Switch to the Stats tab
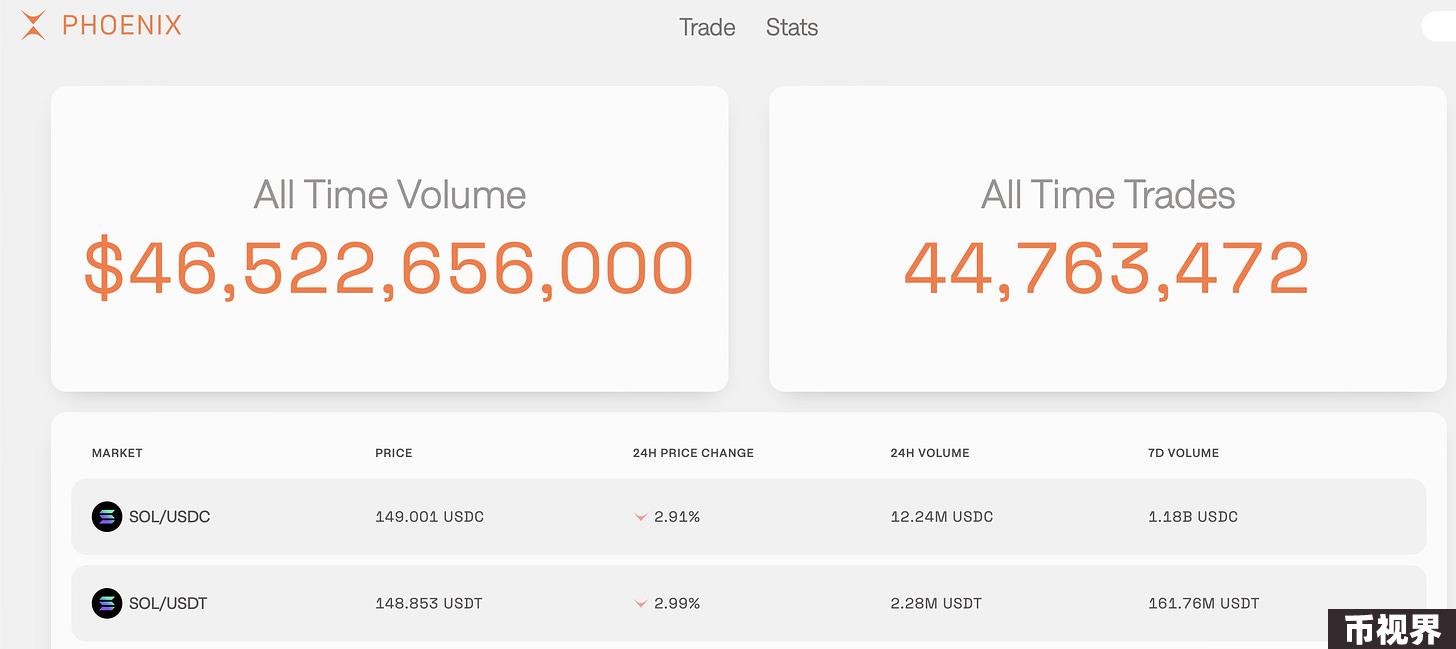 click(792, 27)
